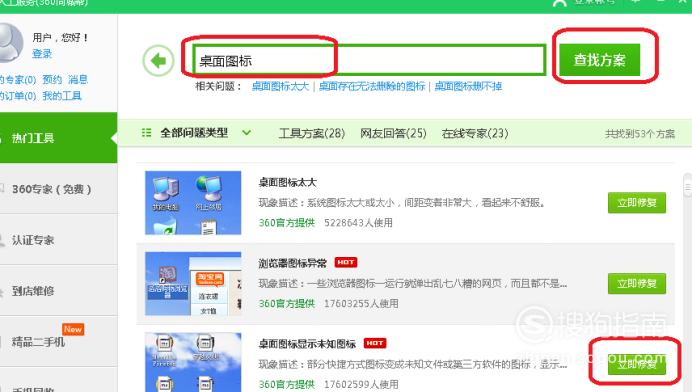Switch to 网友回答(25) tab
Viewport: 692px width, 392px height.
click(x=393, y=133)
